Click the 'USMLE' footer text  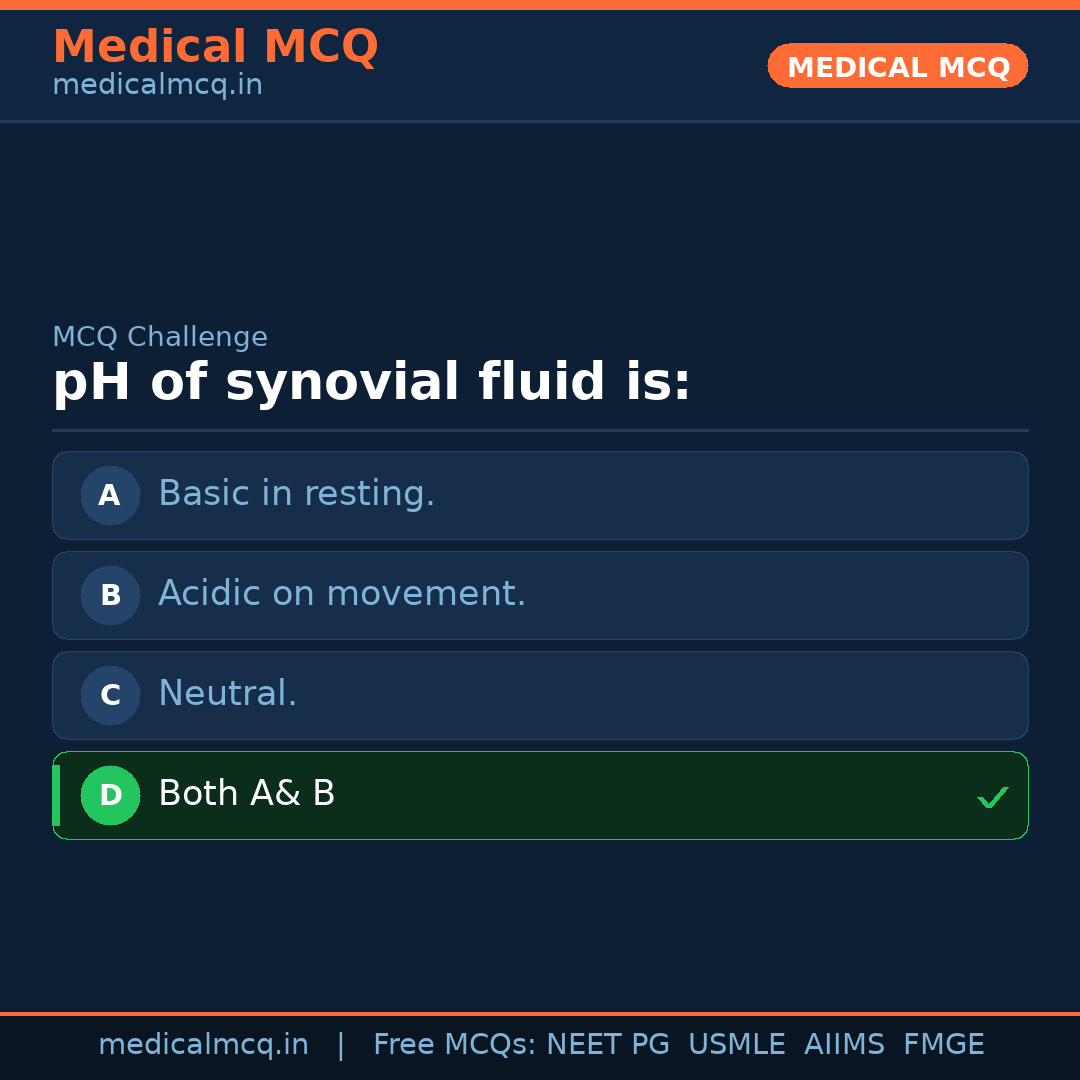[x=736, y=1045]
